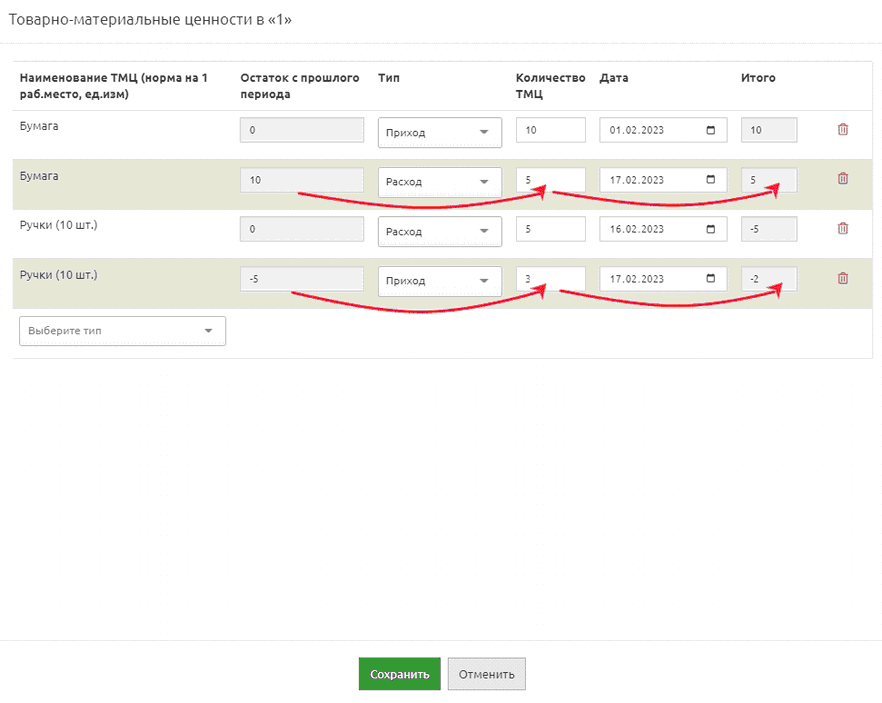Viewport: 882px width, 703px height.
Task: Click previous-period balance field showing -5
Action: coord(302,279)
